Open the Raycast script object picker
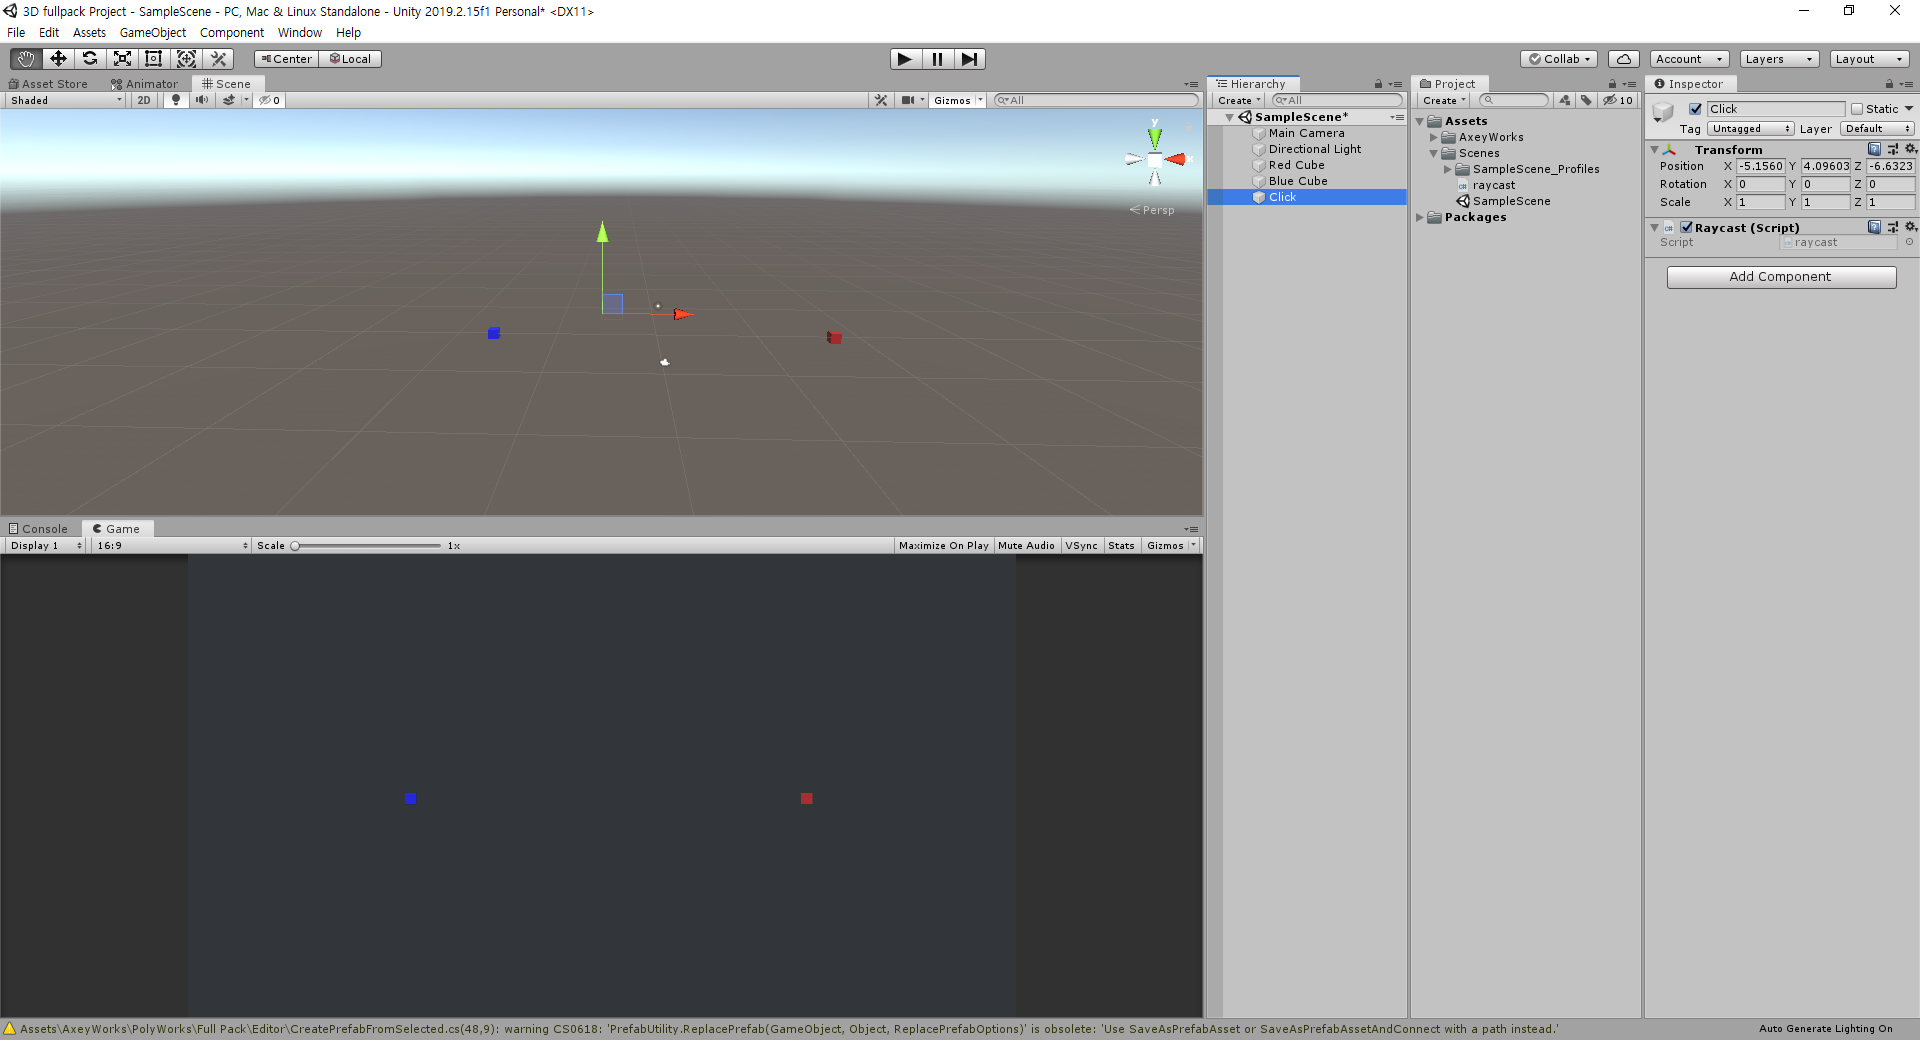1920x1048 pixels. click(x=1909, y=242)
